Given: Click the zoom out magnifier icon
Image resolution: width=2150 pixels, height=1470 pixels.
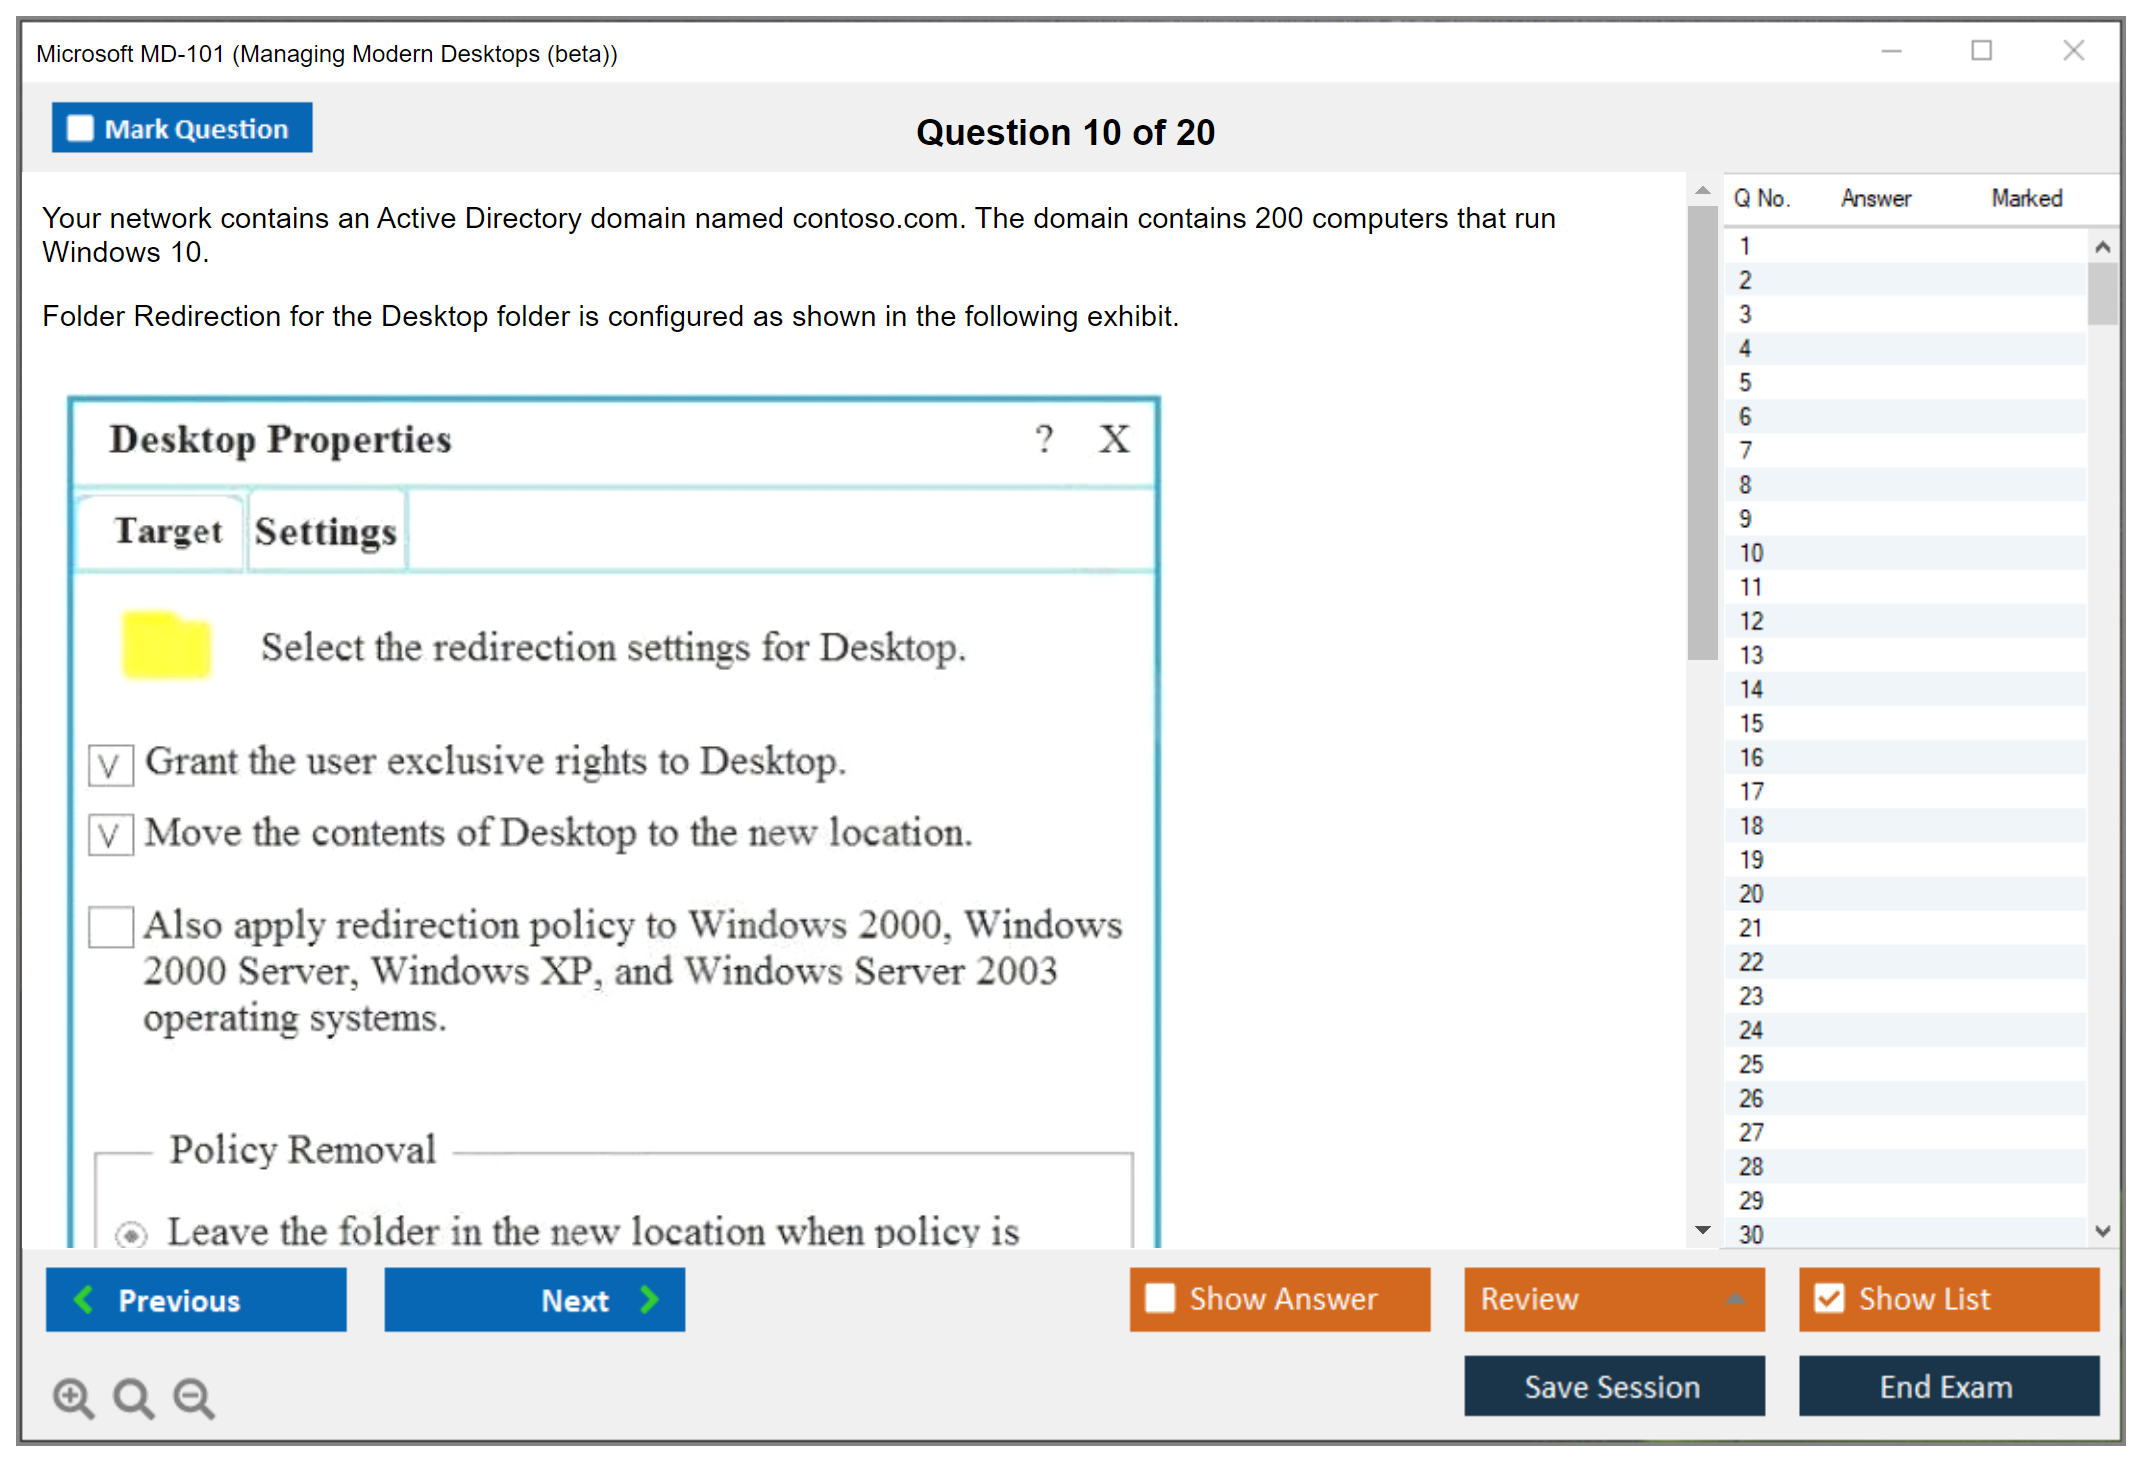Looking at the screenshot, I should click(x=193, y=1397).
